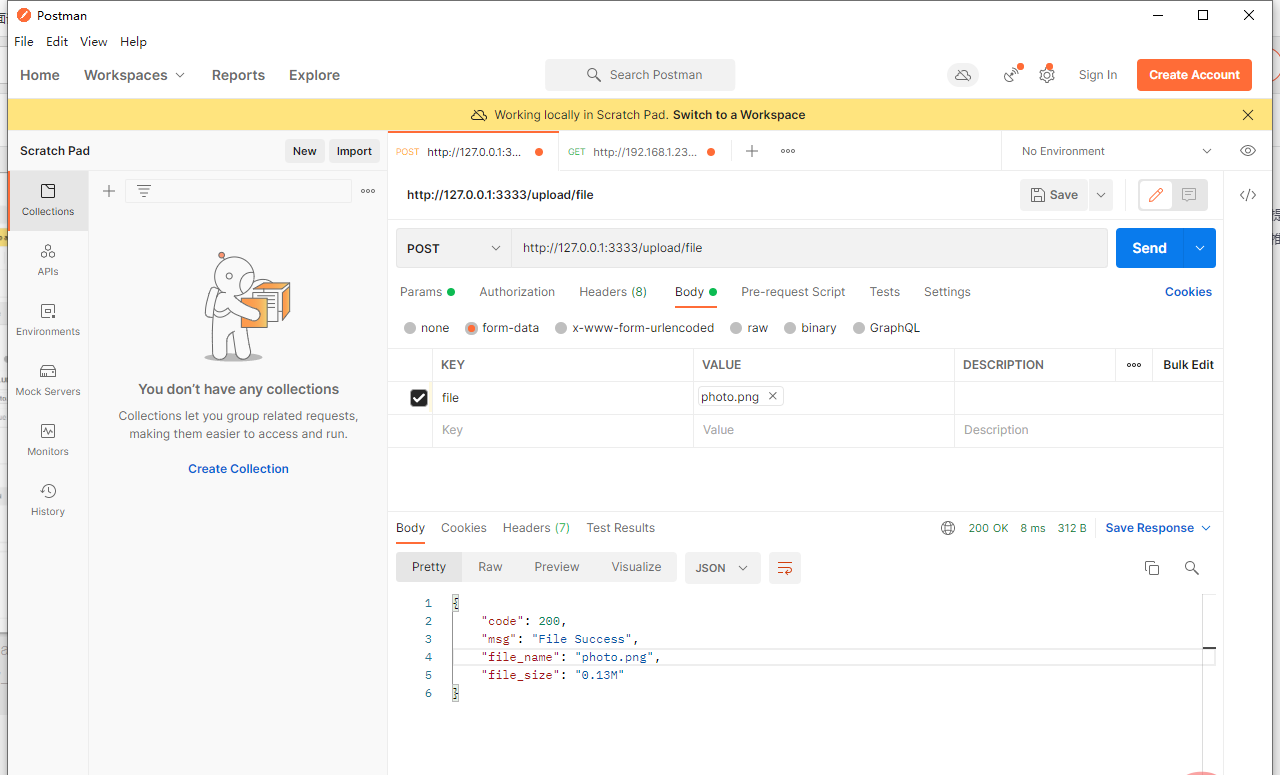Click the Create Account button
This screenshot has height=775, width=1280.
point(1194,75)
